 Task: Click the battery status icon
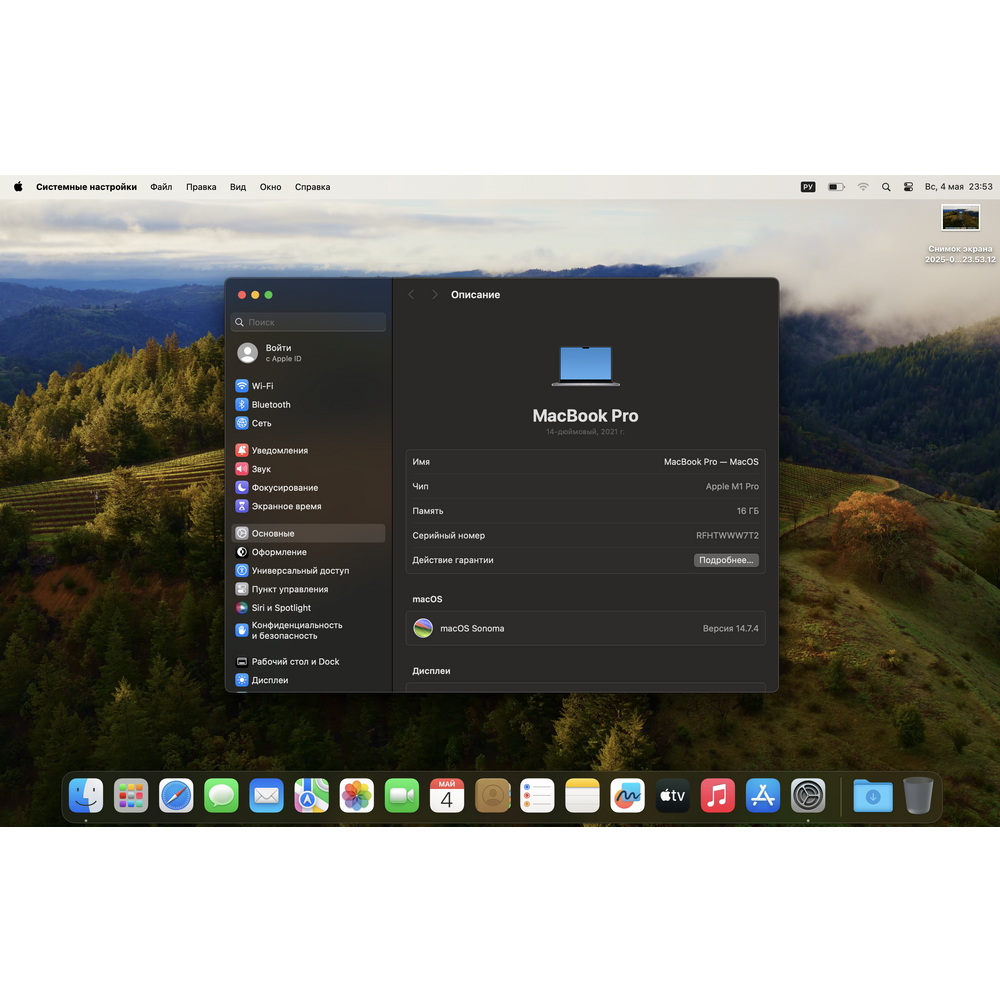pyautogui.click(x=836, y=187)
